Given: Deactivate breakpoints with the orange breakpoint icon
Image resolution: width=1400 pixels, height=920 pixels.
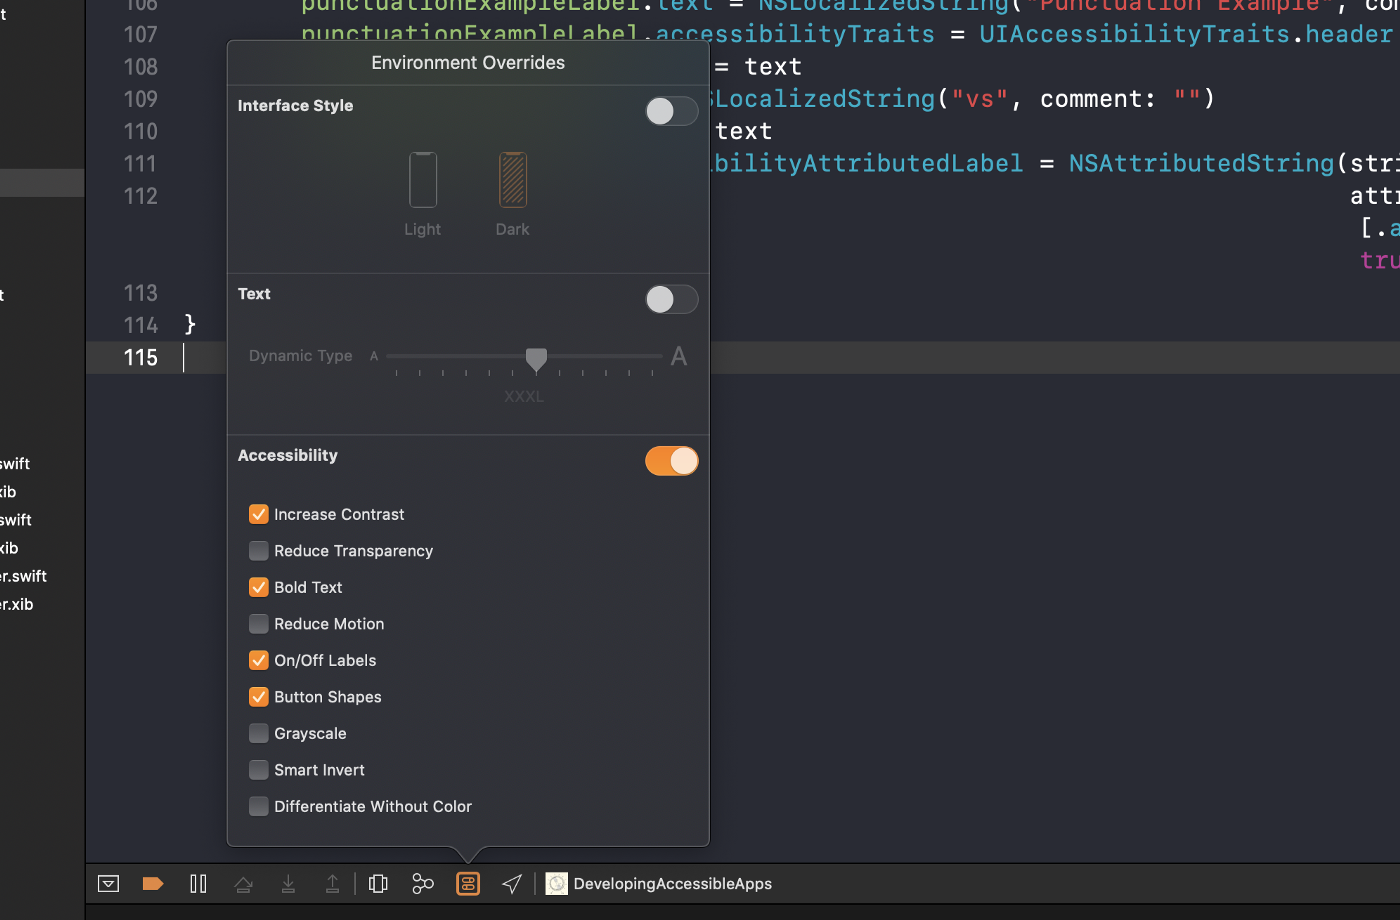Looking at the screenshot, I should click(153, 884).
